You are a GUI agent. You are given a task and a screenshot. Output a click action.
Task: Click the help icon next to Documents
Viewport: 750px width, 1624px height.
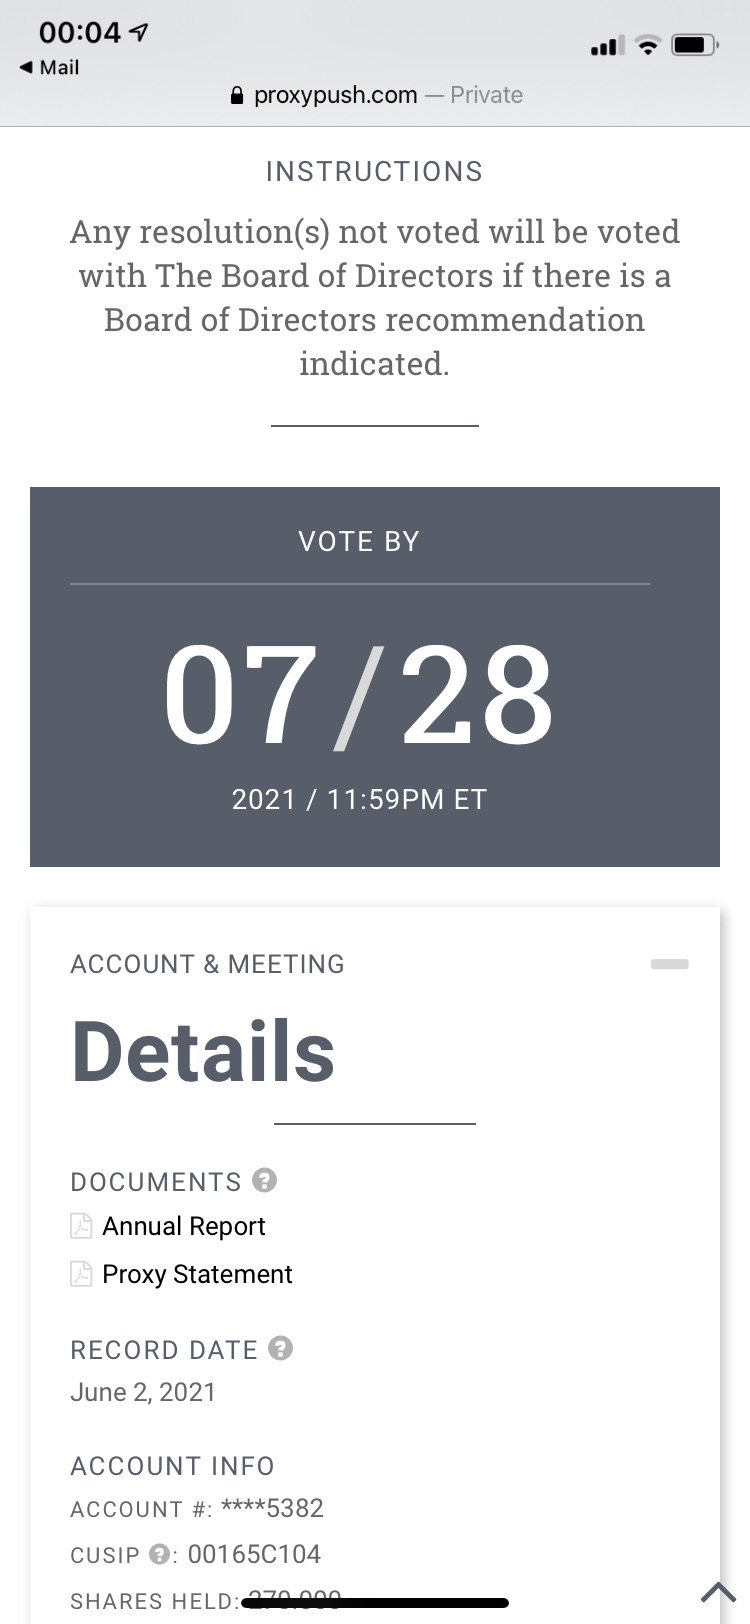pos(264,1180)
